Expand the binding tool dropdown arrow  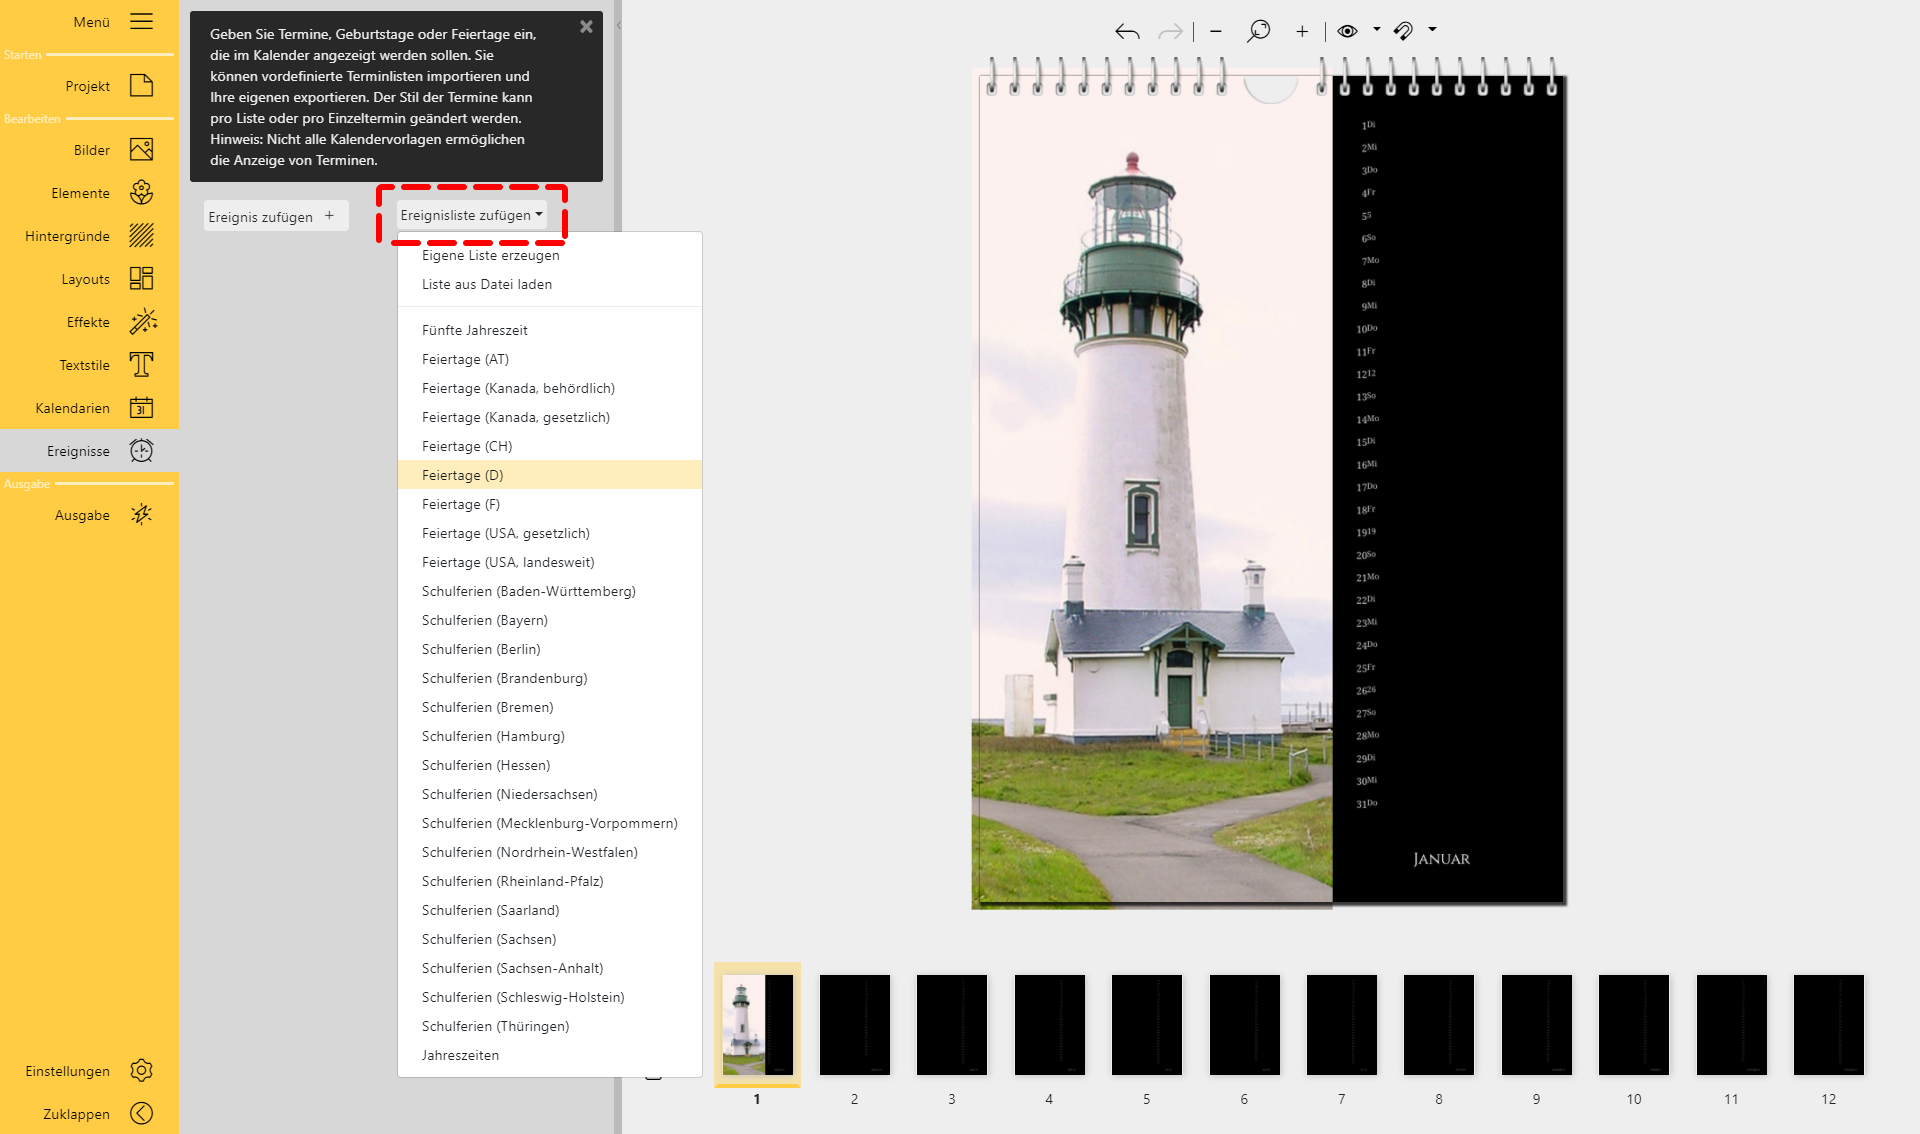(x=1433, y=30)
